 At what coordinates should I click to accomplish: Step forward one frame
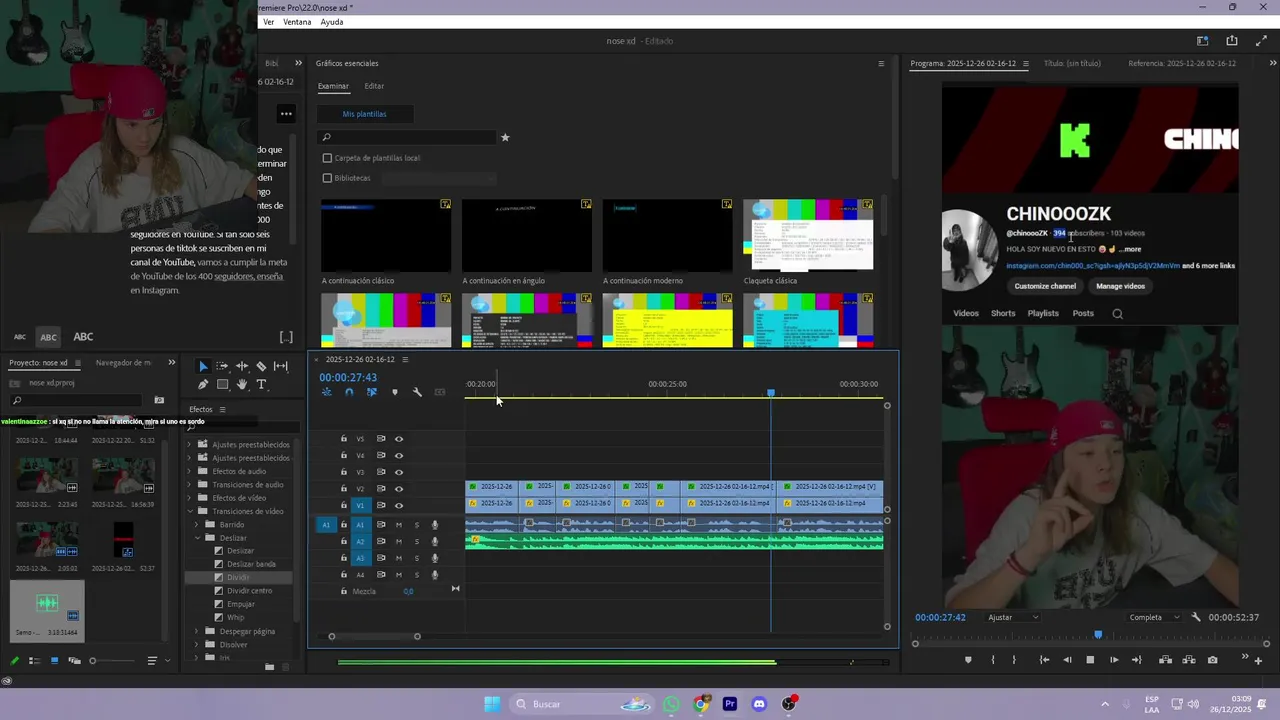click(x=1114, y=660)
